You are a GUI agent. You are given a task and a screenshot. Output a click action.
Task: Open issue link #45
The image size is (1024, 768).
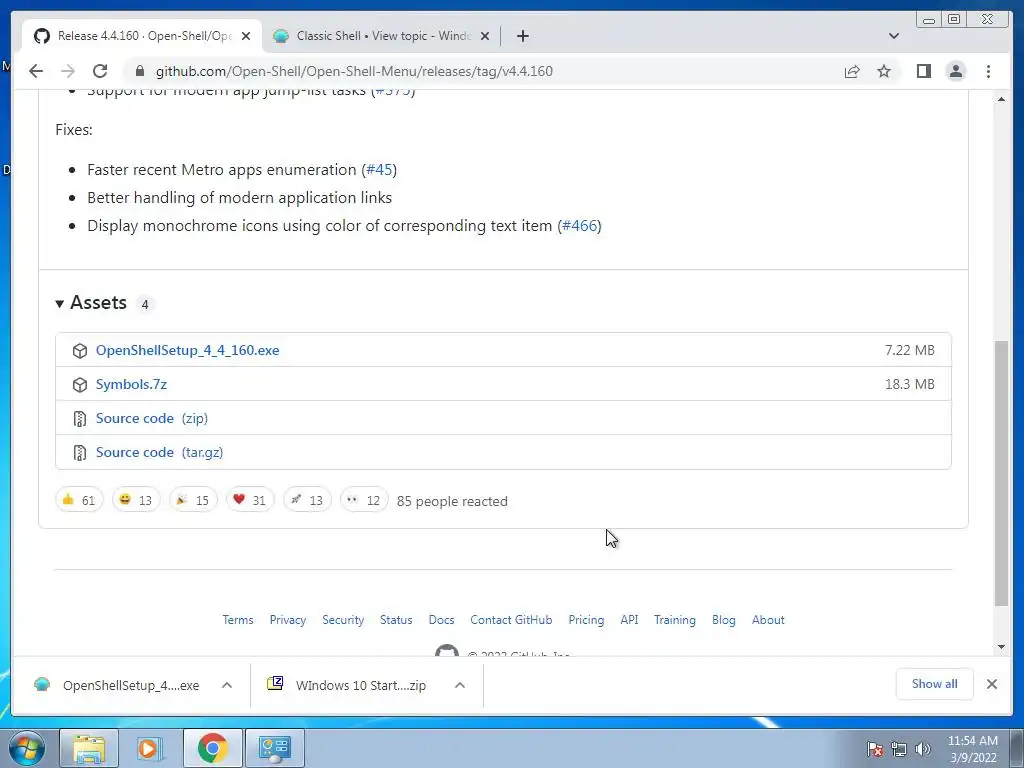379,170
